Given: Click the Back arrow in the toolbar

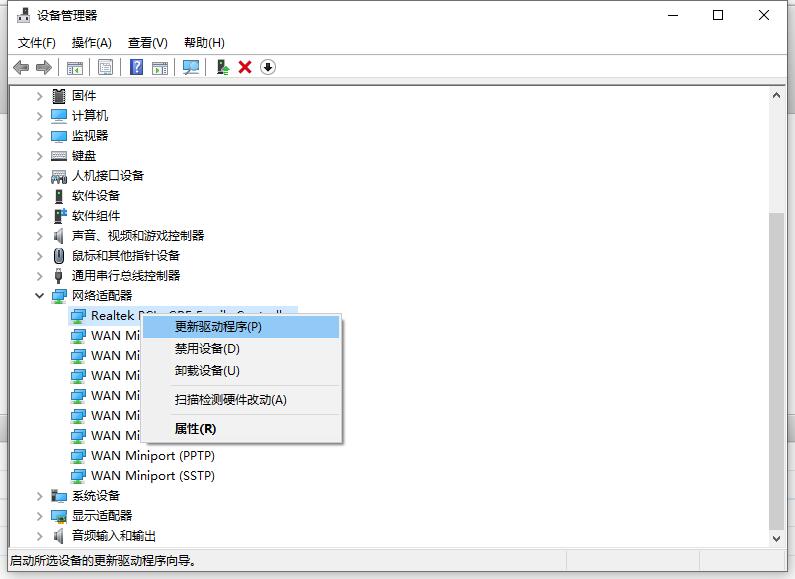Looking at the screenshot, I should point(21,67).
